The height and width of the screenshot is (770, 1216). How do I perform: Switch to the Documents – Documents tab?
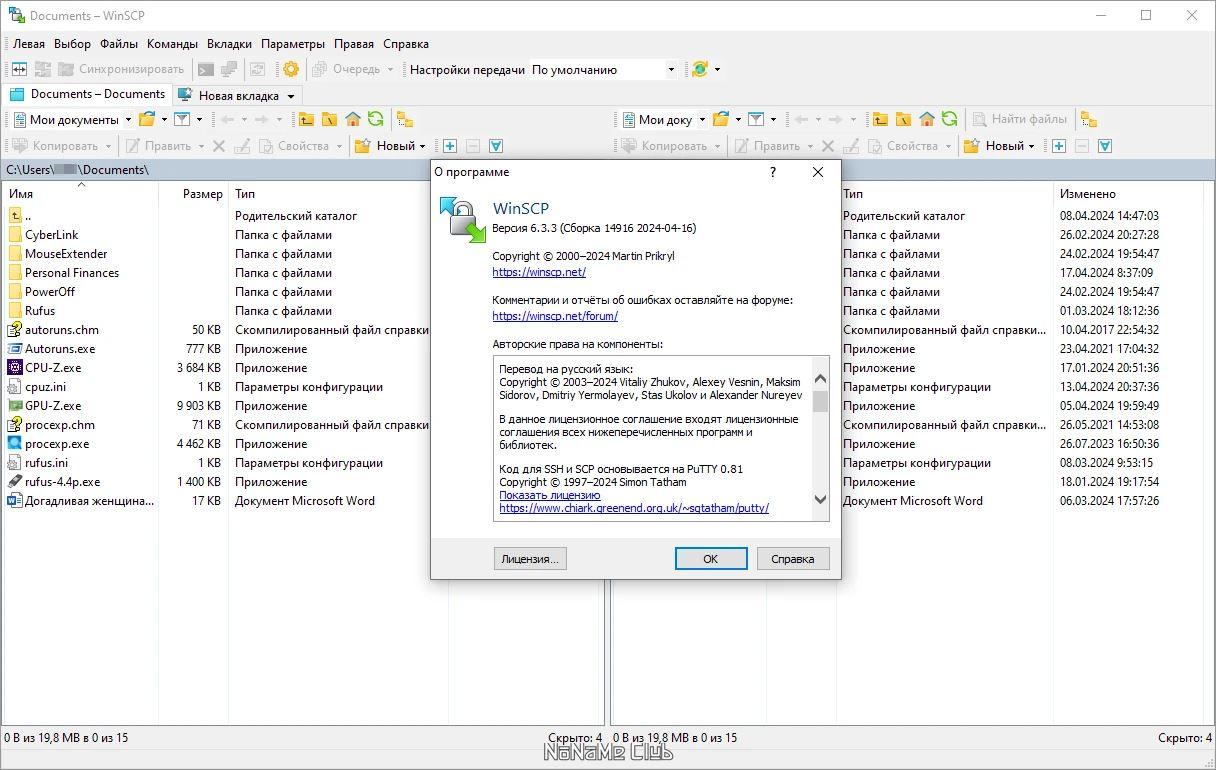pyautogui.click(x=88, y=94)
